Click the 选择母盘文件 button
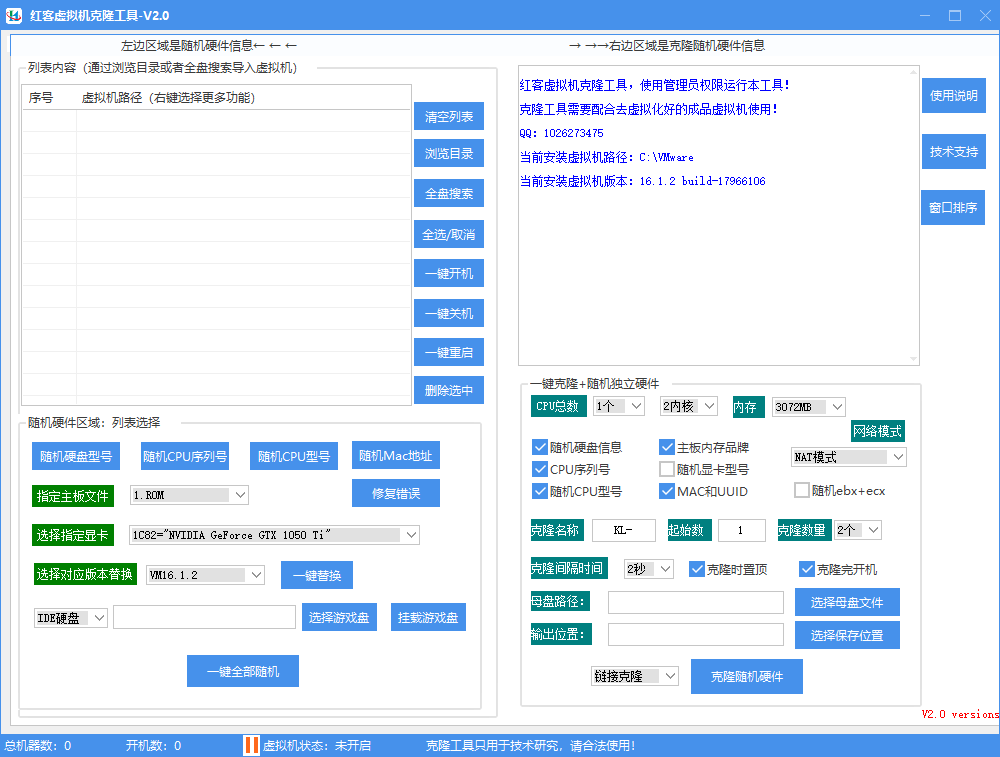Screen dimensions: 1000x757 (x=847, y=602)
